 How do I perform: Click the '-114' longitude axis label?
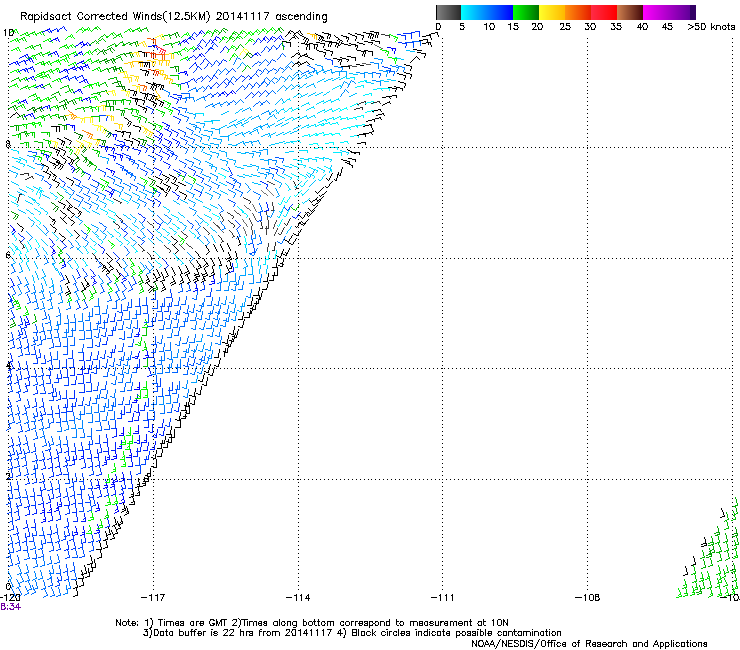[298, 598]
